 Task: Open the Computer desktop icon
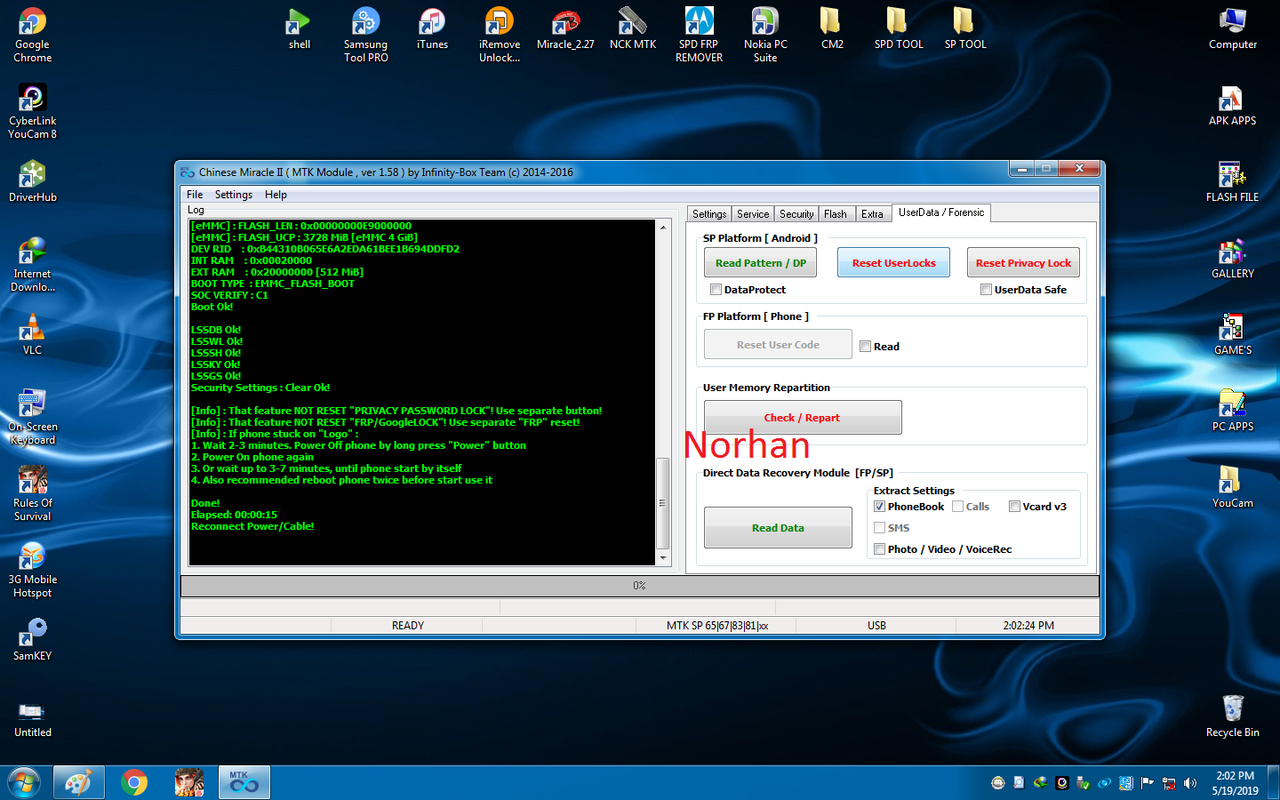coord(1232,29)
